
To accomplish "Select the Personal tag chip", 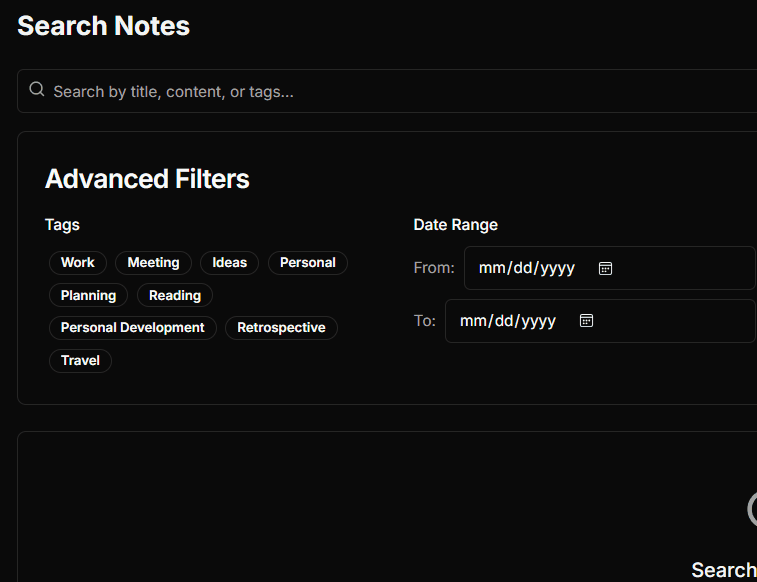I will pyautogui.click(x=307, y=263).
